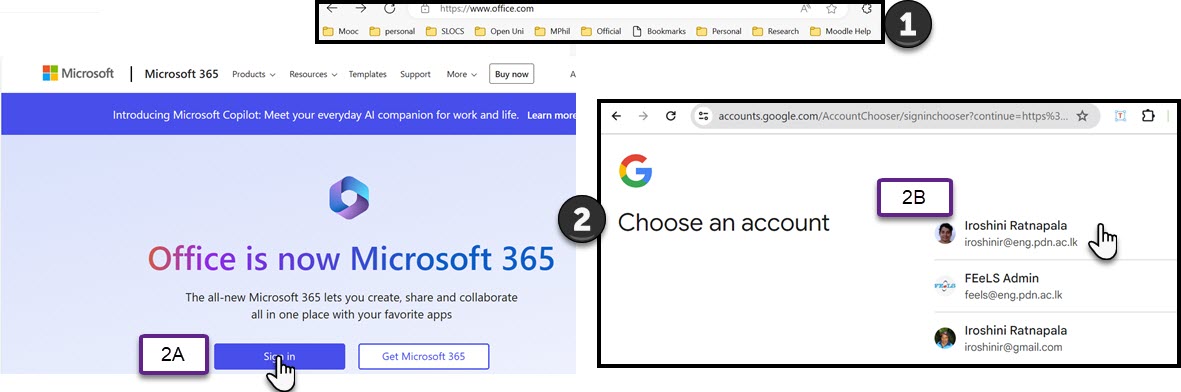Click the Google G logo
The width and height of the screenshot is (1181, 392).
pos(636,170)
